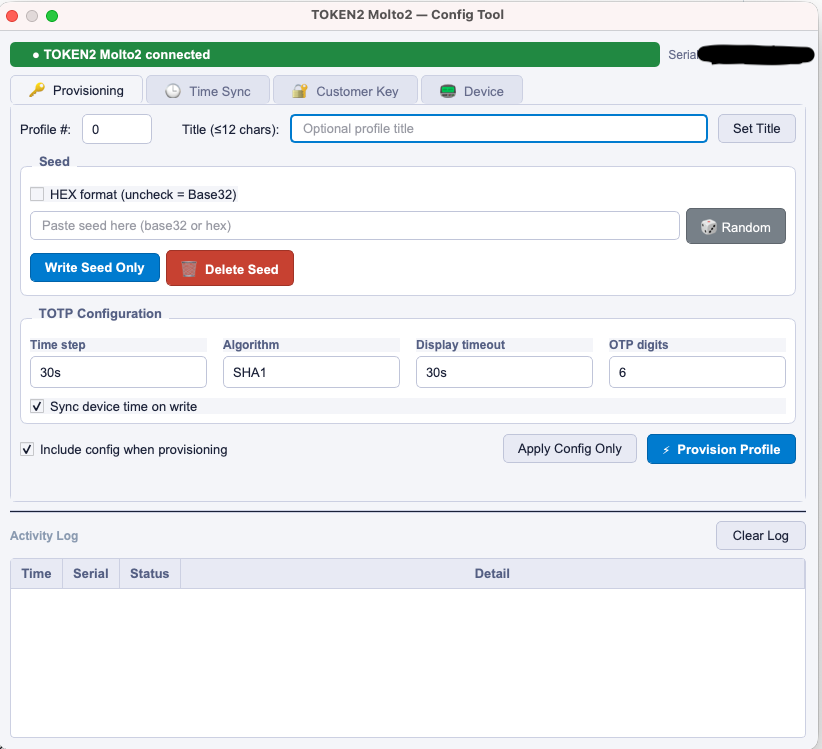The height and width of the screenshot is (749, 822).
Task: Toggle Include config when provisioning checkbox
Action: (27, 449)
